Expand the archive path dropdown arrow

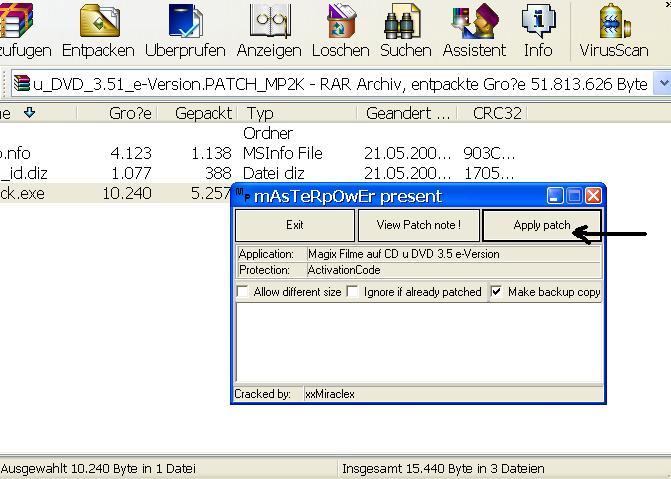[x=662, y=84]
